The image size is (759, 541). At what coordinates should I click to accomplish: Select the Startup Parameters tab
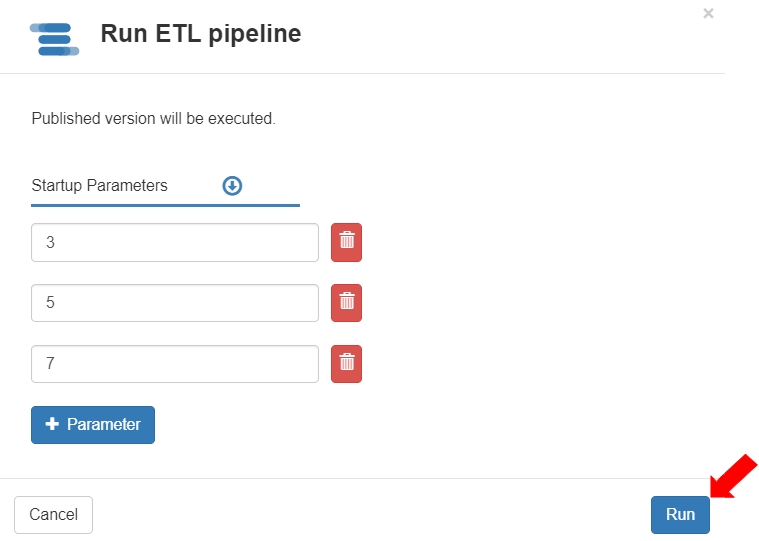click(100, 185)
